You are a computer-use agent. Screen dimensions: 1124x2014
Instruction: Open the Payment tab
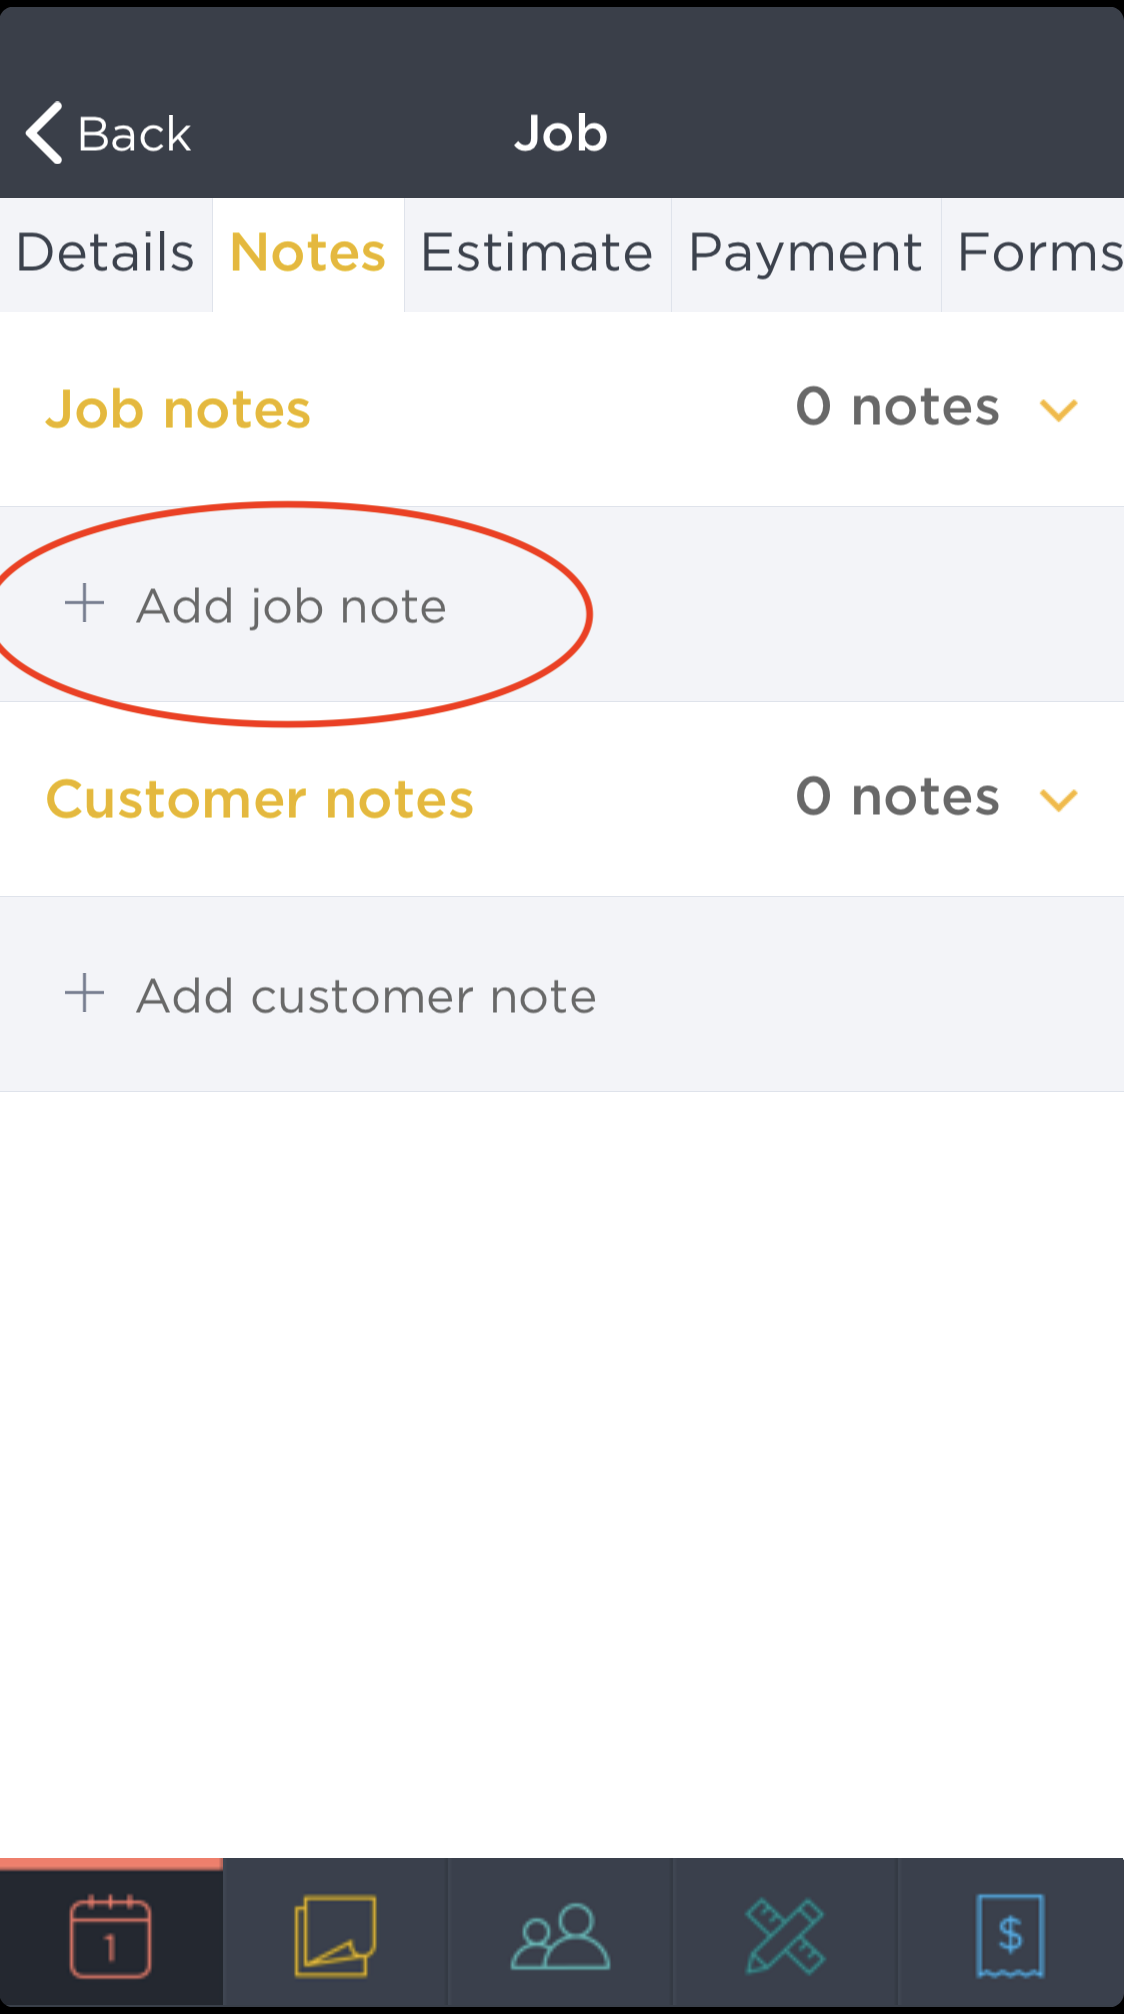806,254
